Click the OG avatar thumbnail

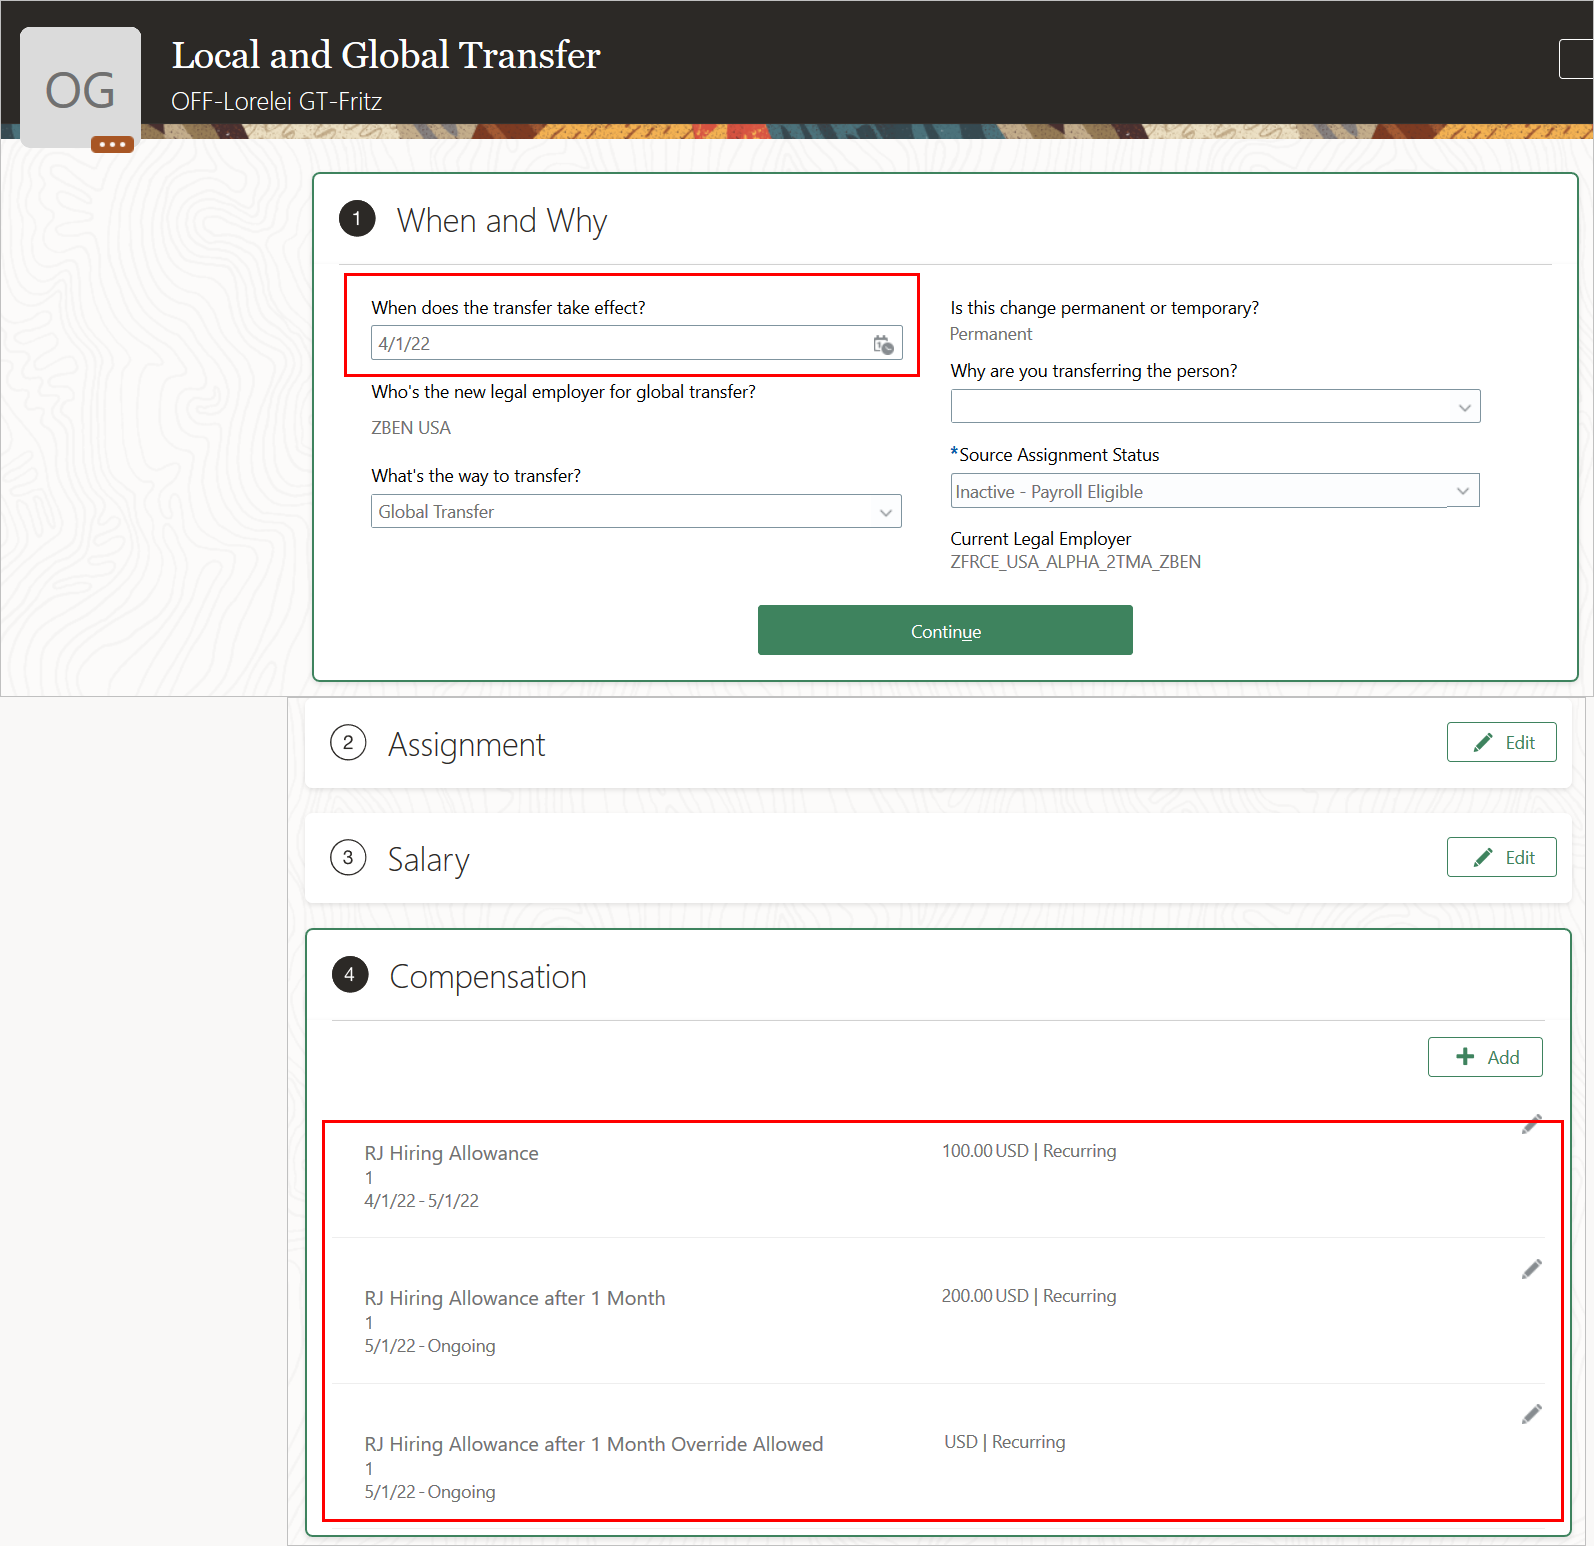[80, 88]
